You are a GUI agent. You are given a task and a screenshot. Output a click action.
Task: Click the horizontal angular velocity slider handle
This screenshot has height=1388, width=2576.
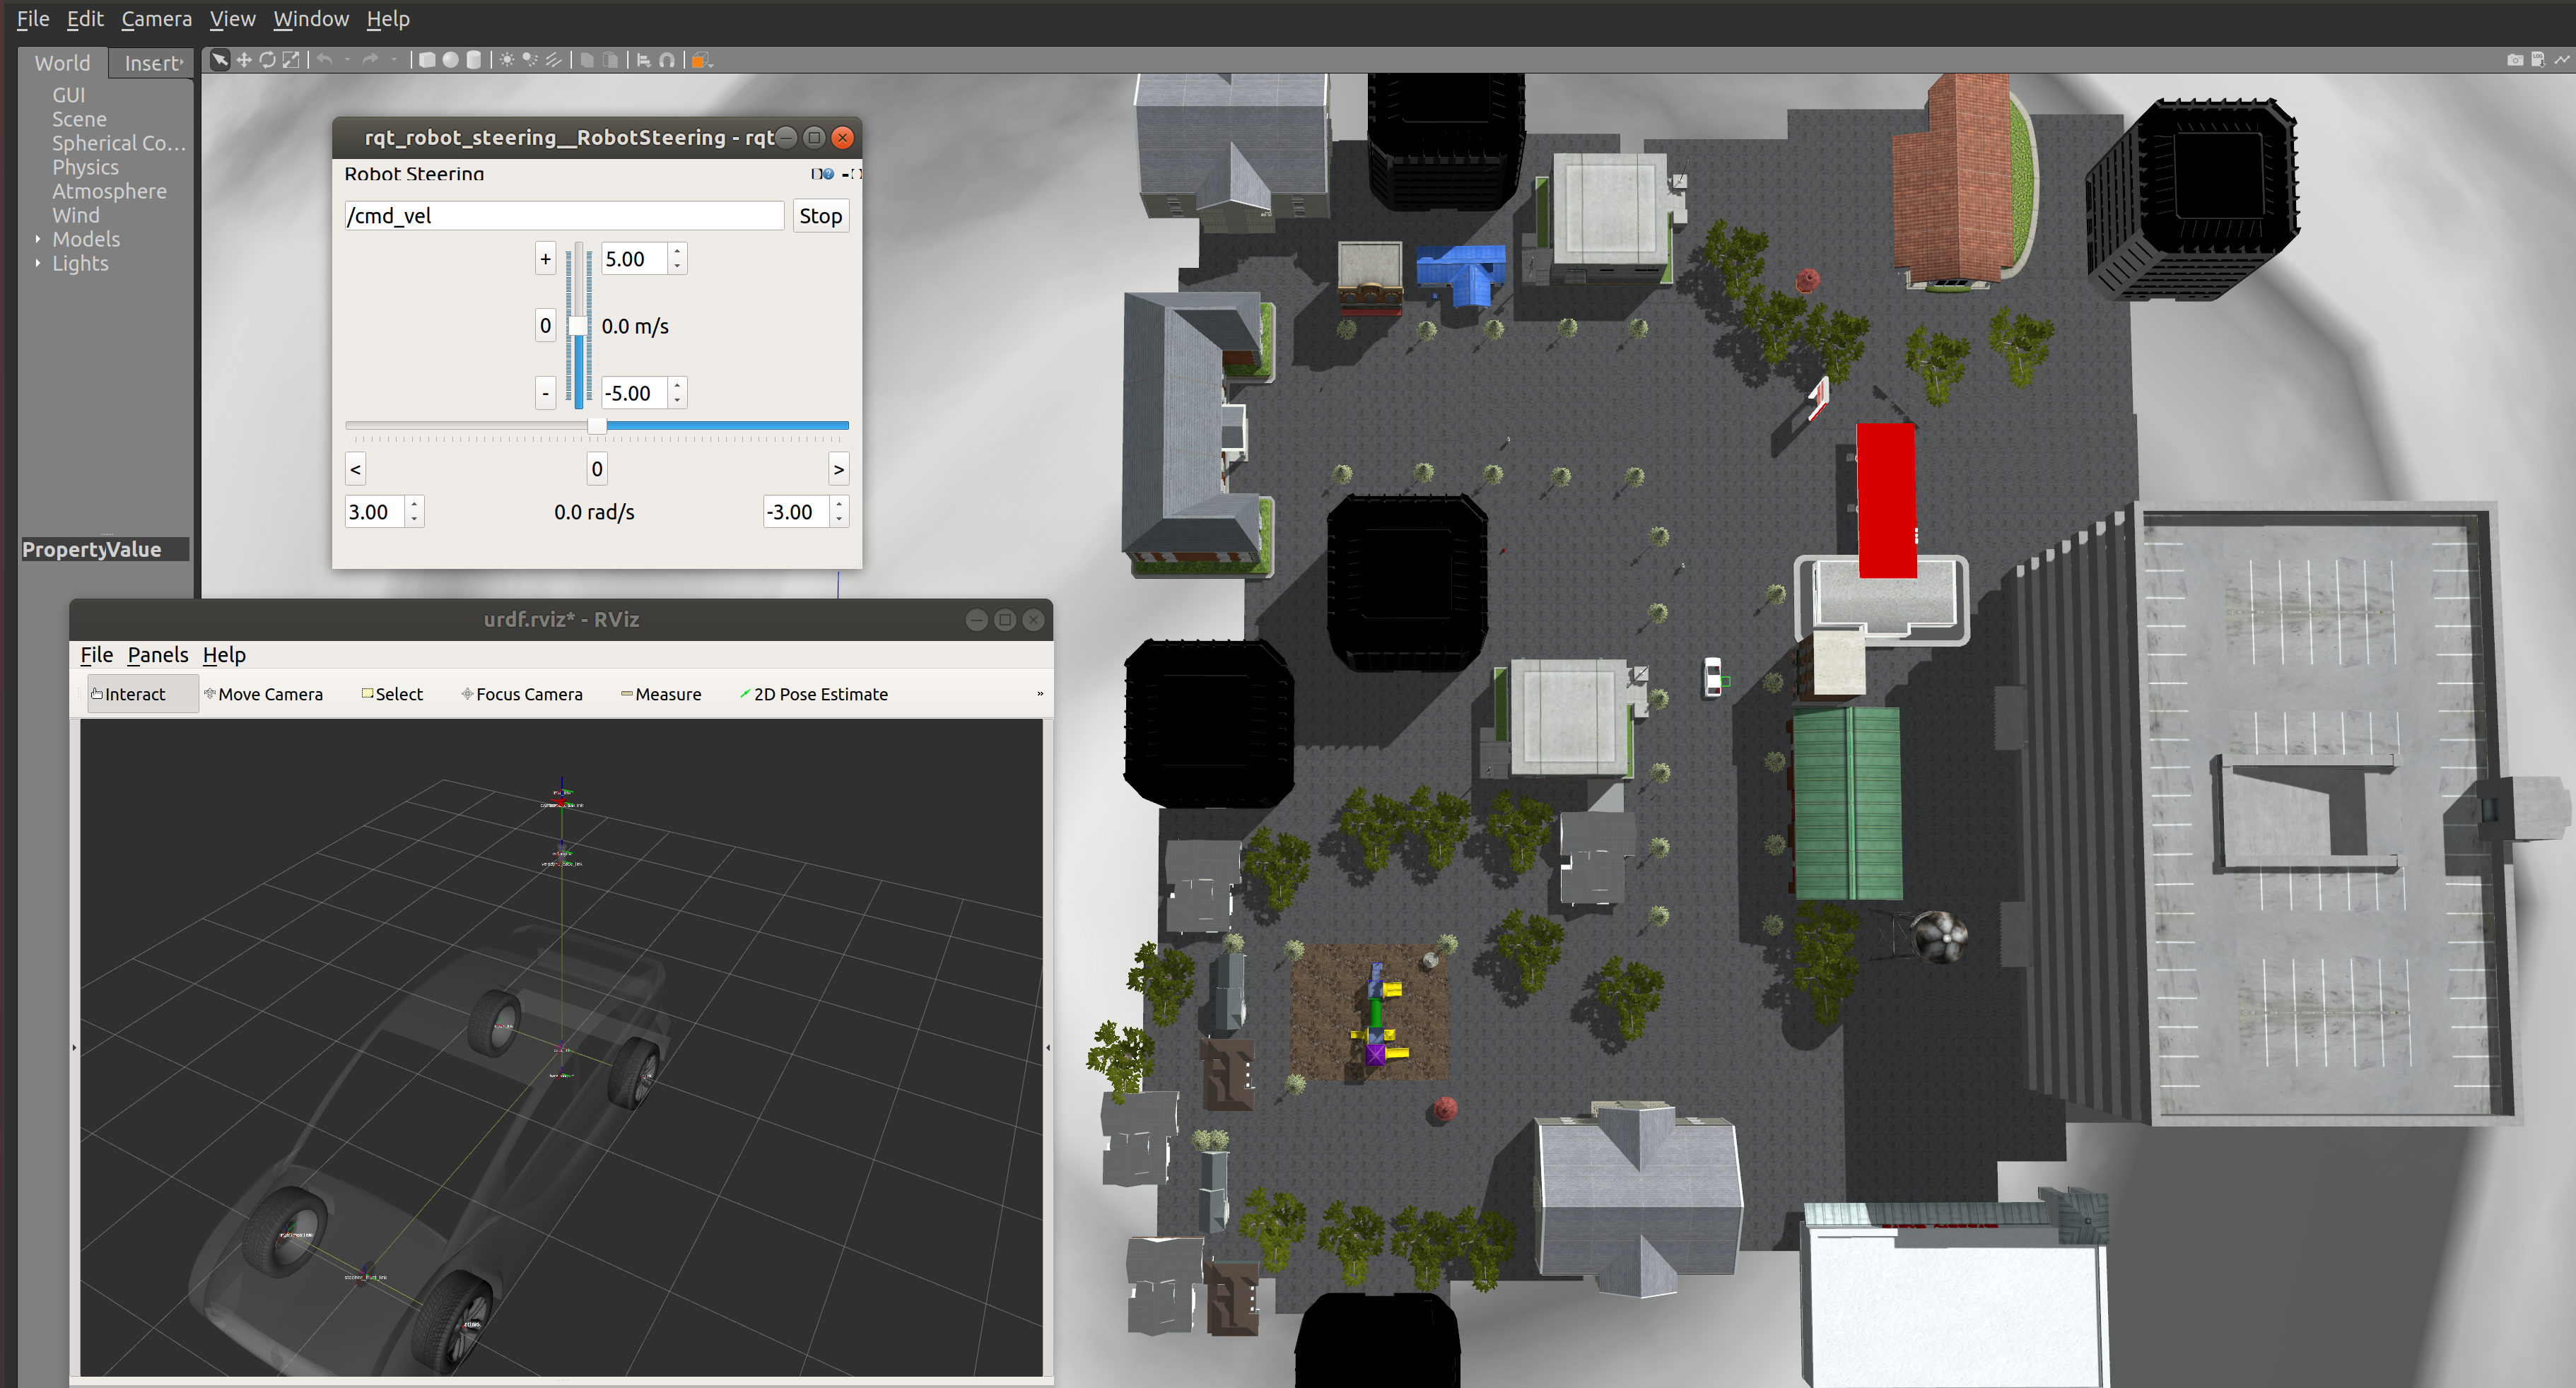tap(597, 426)
